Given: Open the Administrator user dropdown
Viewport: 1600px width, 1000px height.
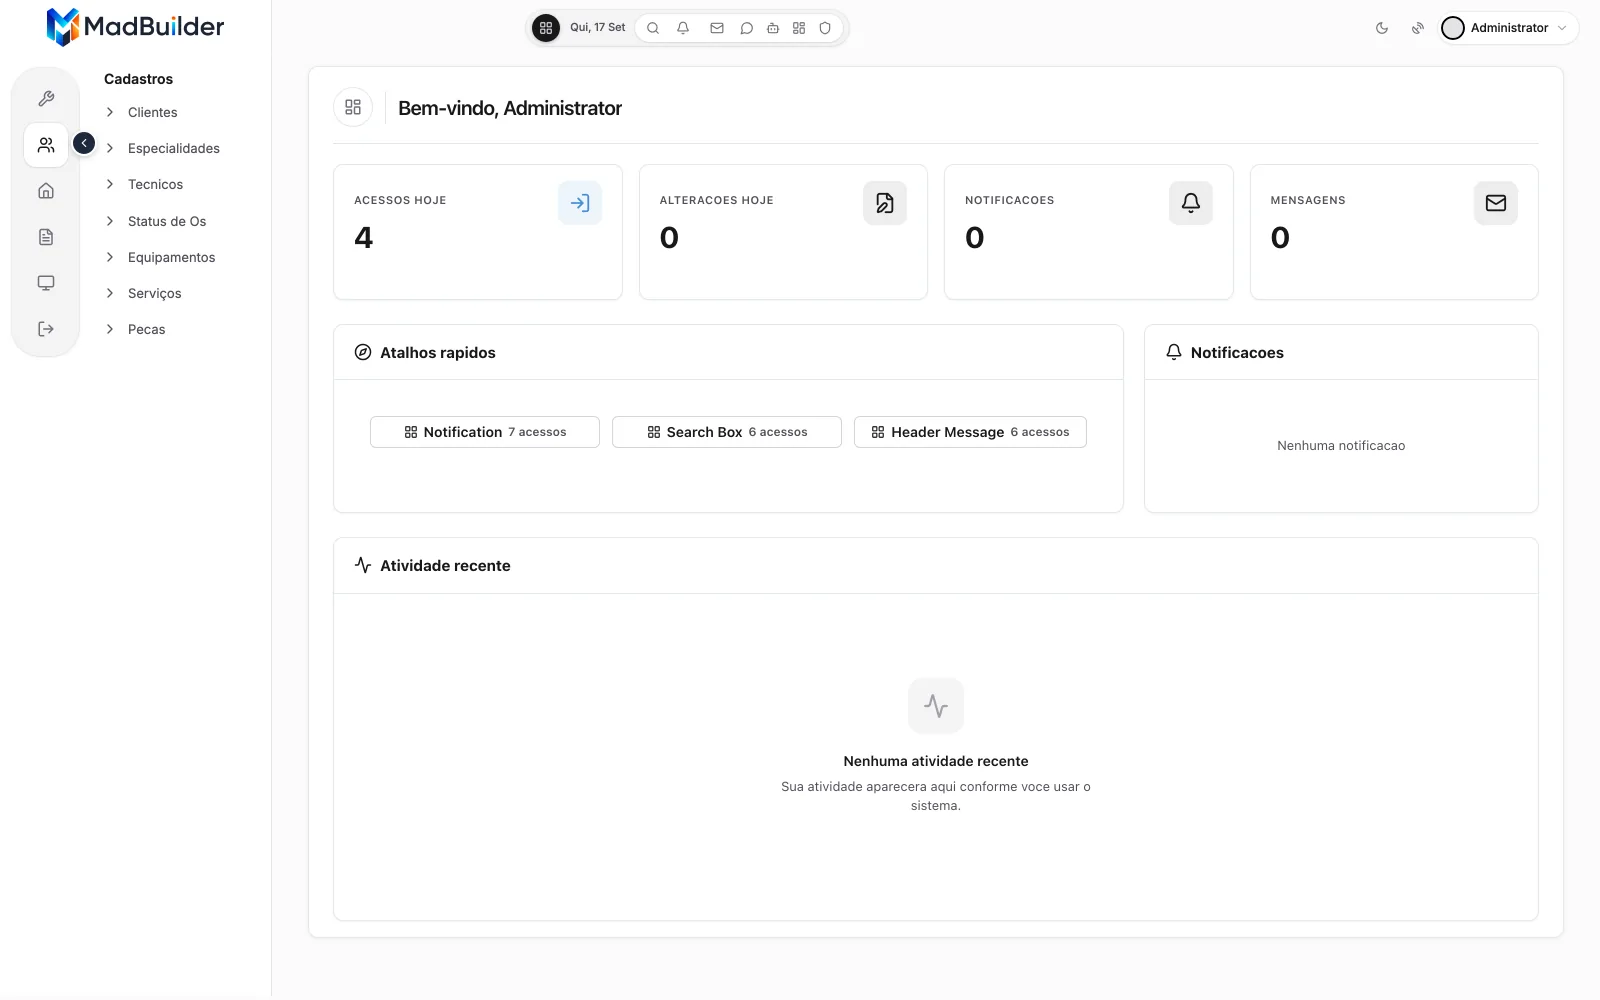Looking at the screenshot, I should pyautogui.click(x=1509, y=28).
